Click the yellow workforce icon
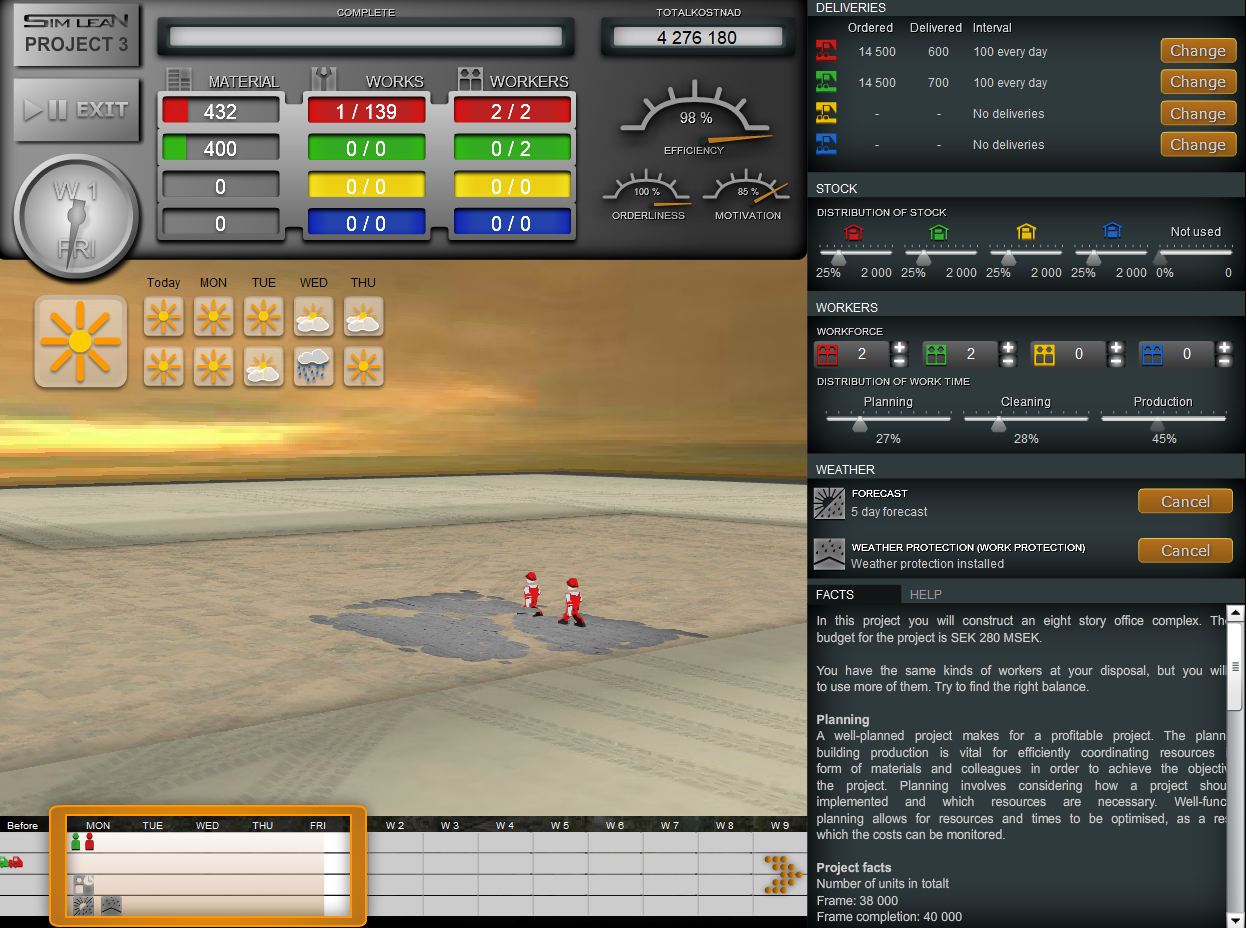This screenshot has height=928, width=1246. [1044, 354]
